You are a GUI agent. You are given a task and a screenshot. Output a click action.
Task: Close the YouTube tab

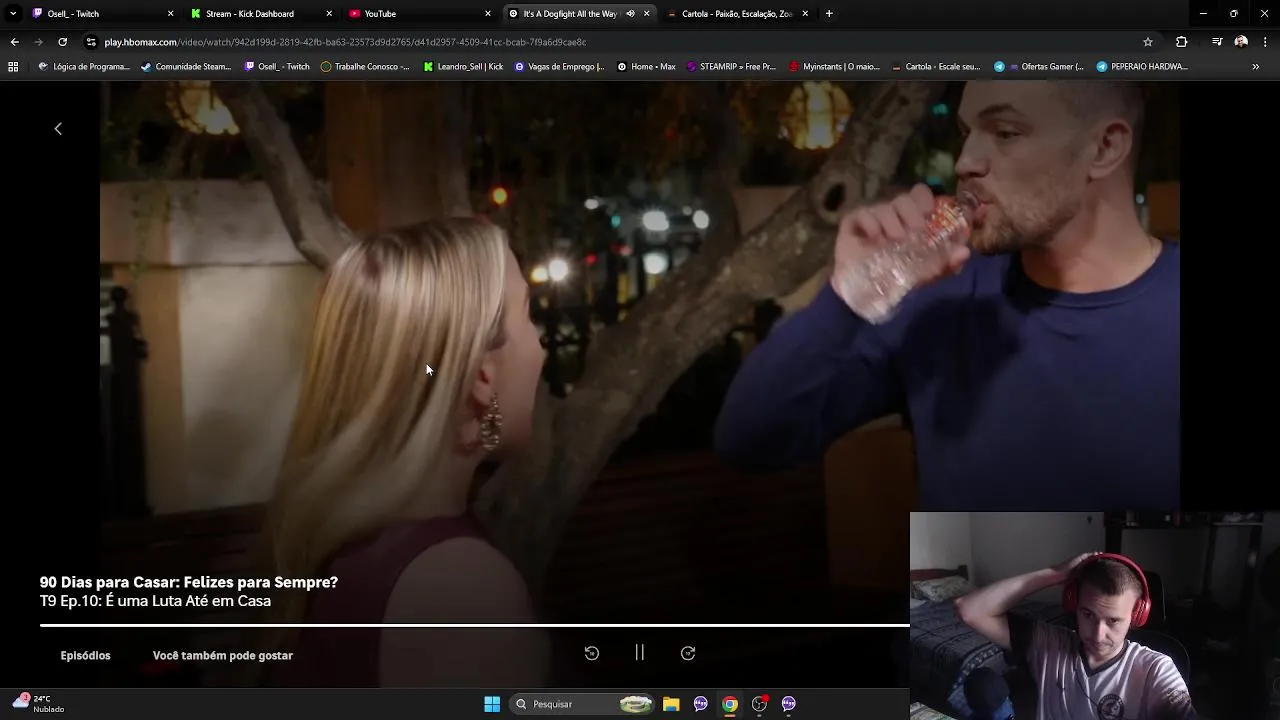(488, 14)
